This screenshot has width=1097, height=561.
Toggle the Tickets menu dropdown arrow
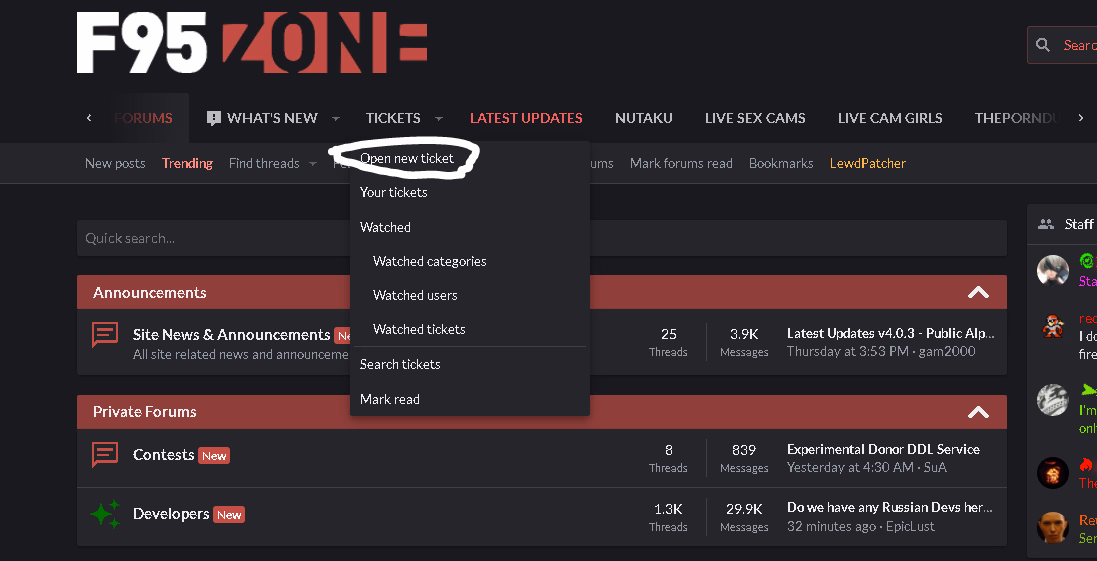pyautogui.click(x=439, y=119)
